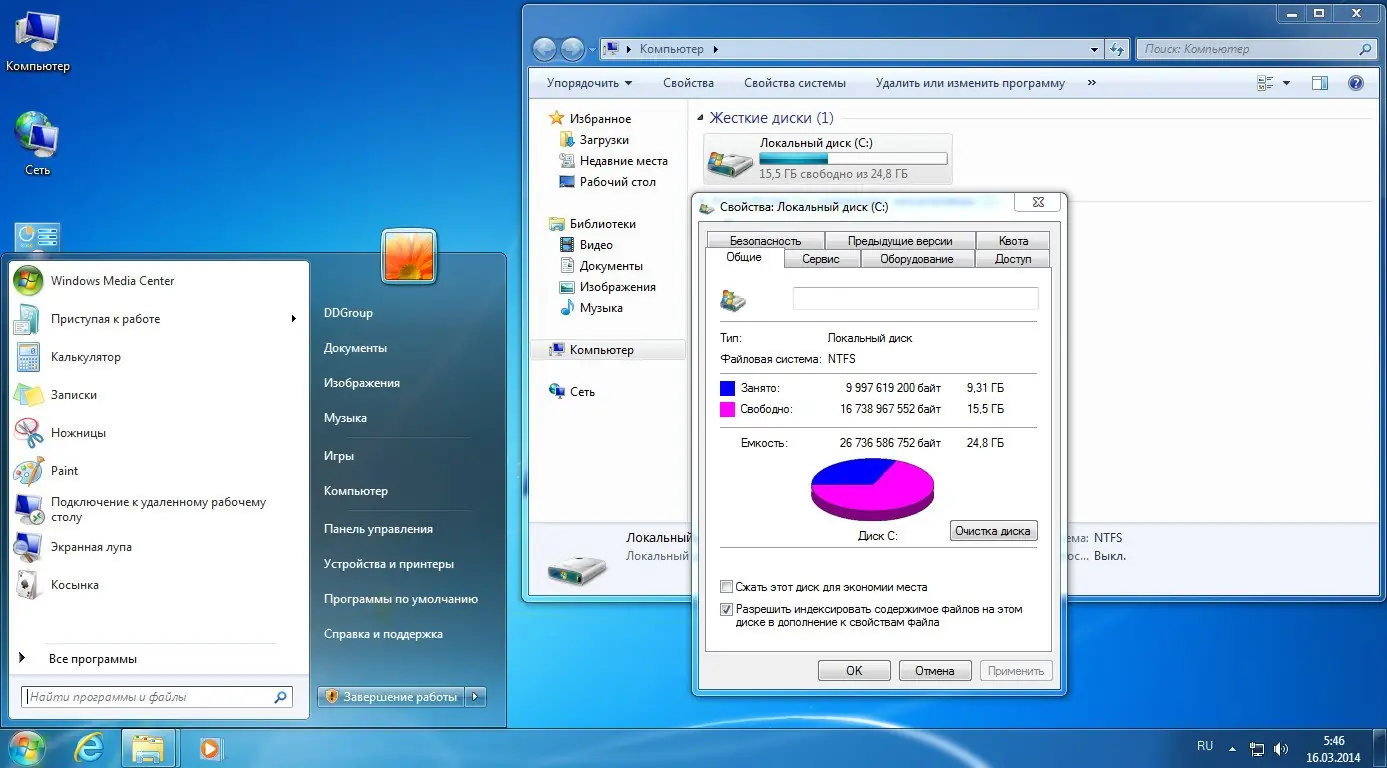This screenshot has height=768, width=1387.
Task: Click the Windows Start orb on the taskbar
Action: (26, 747)
